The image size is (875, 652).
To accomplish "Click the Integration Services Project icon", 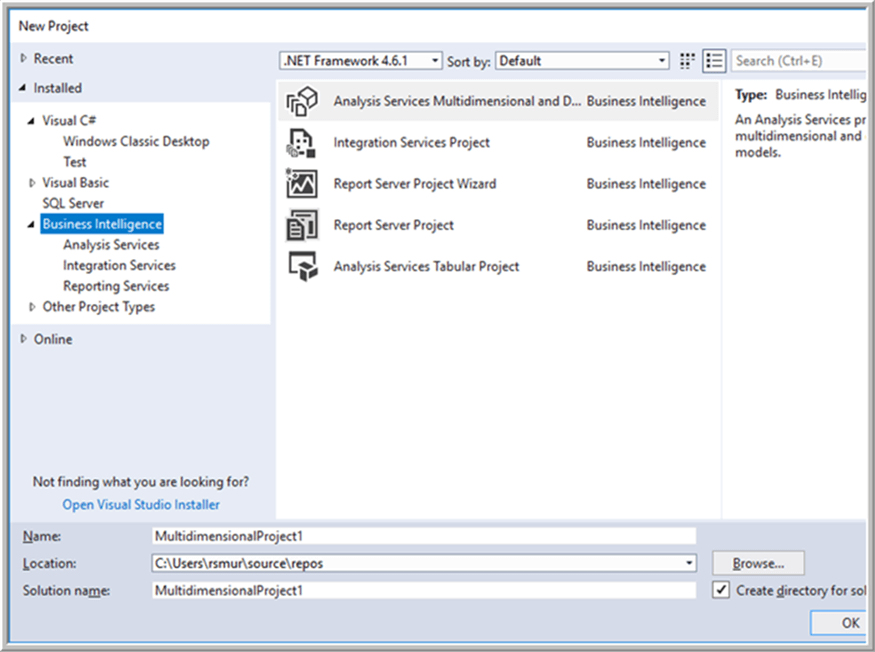I will 302,142.
